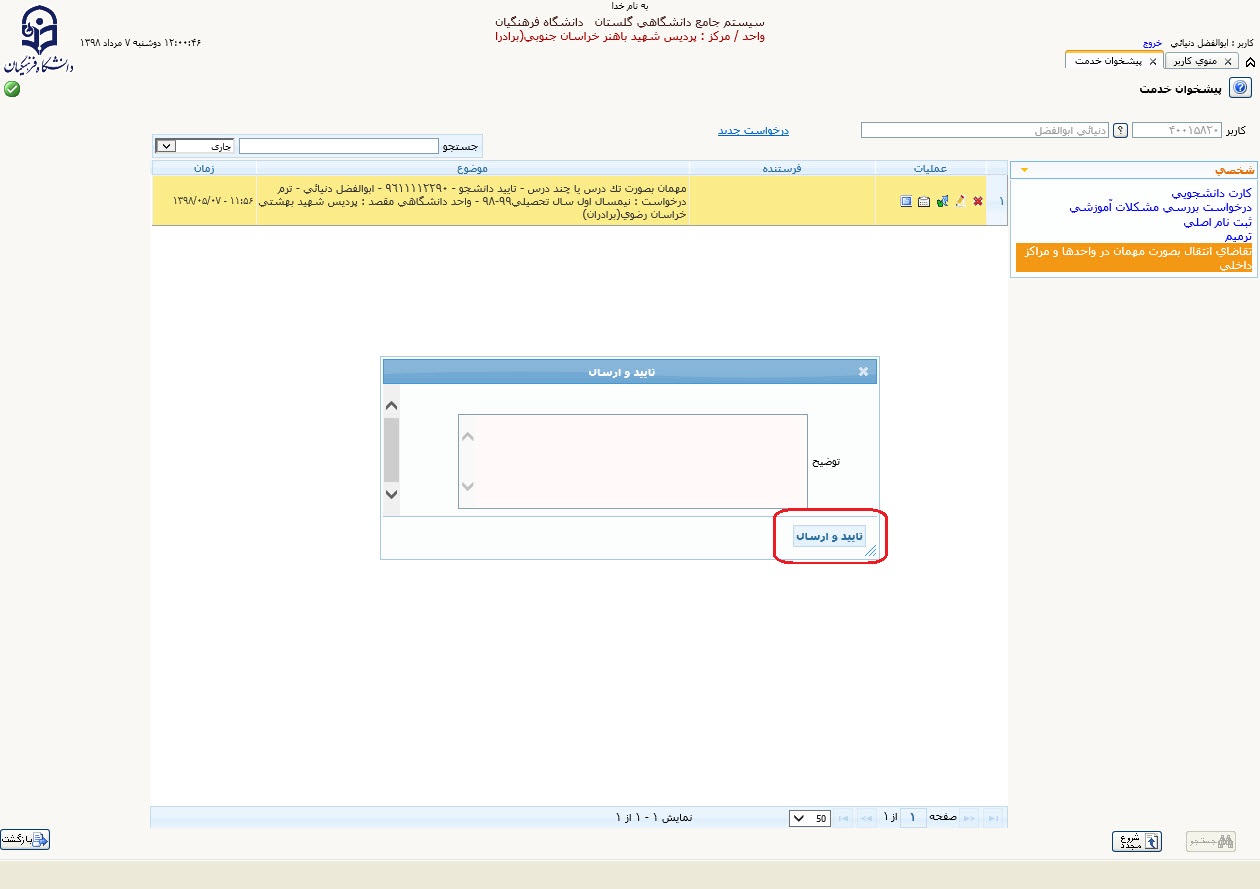Viewport: 1260px width, 889px height.
Task: Click the dialog's vertical scrollbar down arrow
Action: 391,494
